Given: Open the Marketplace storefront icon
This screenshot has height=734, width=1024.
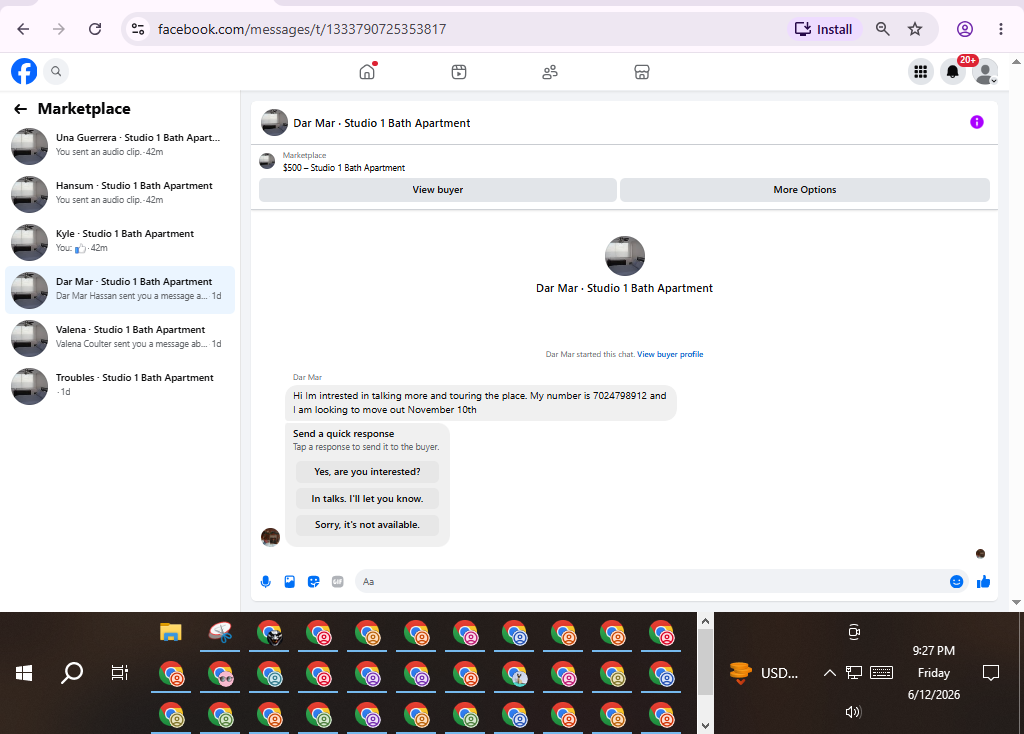Looking at the screenshot, I should point(642,72).
